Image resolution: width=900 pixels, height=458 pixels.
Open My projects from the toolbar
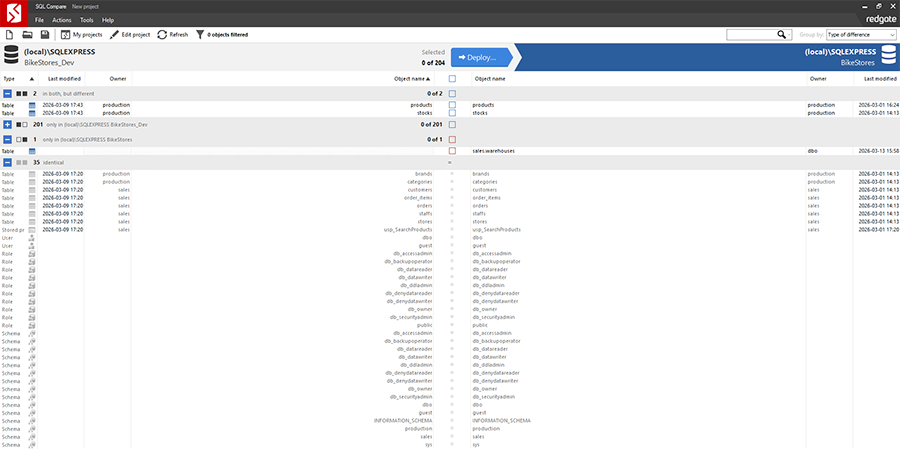(x=81, y=34)
